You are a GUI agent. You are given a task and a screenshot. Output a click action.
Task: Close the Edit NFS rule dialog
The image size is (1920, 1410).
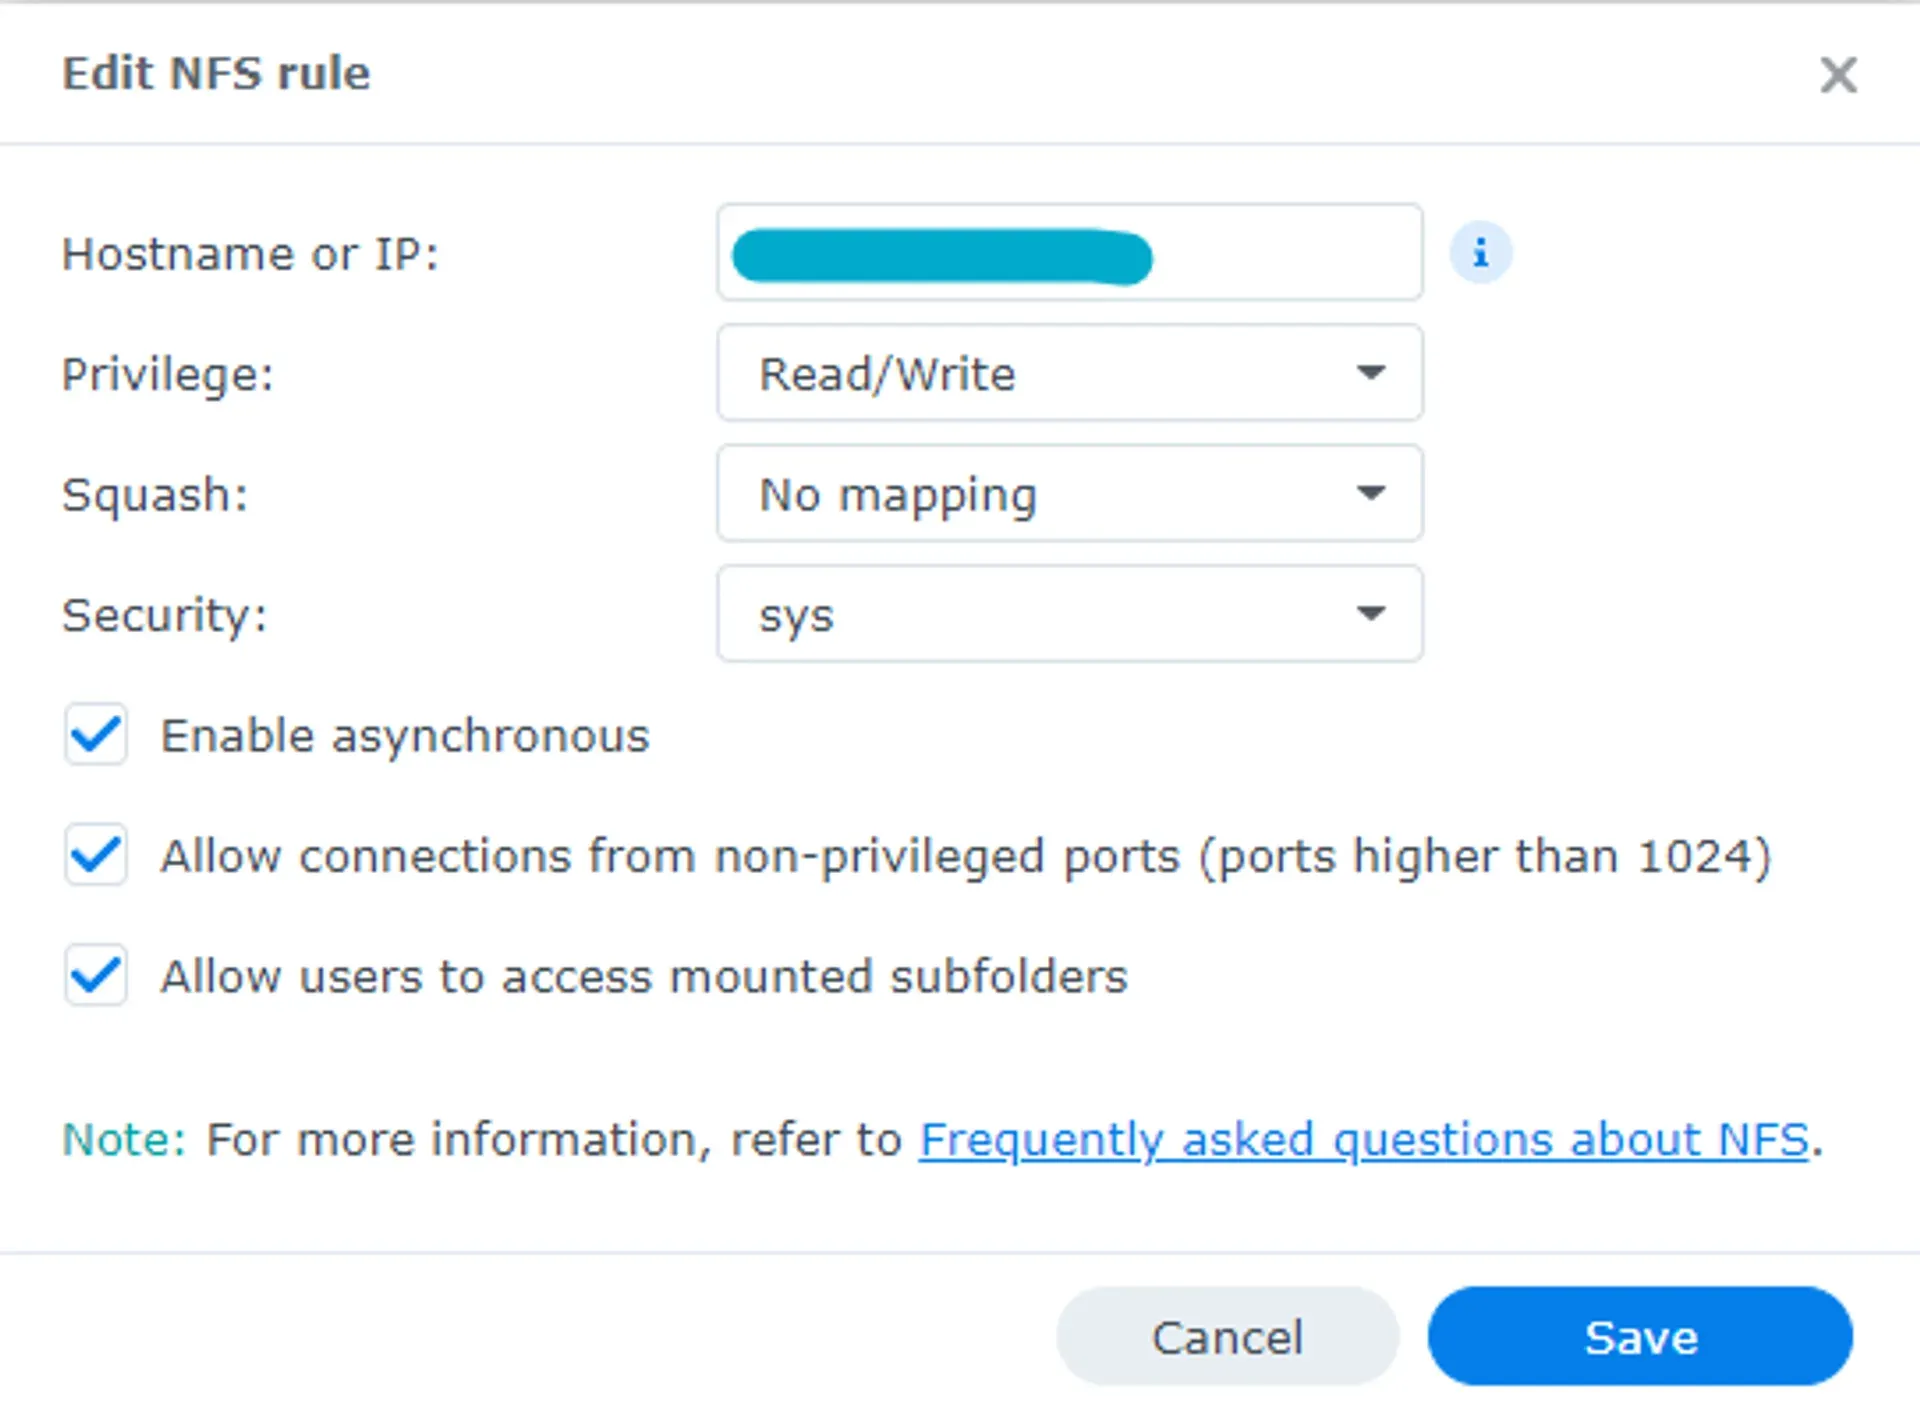click(x=1838, y=75)
